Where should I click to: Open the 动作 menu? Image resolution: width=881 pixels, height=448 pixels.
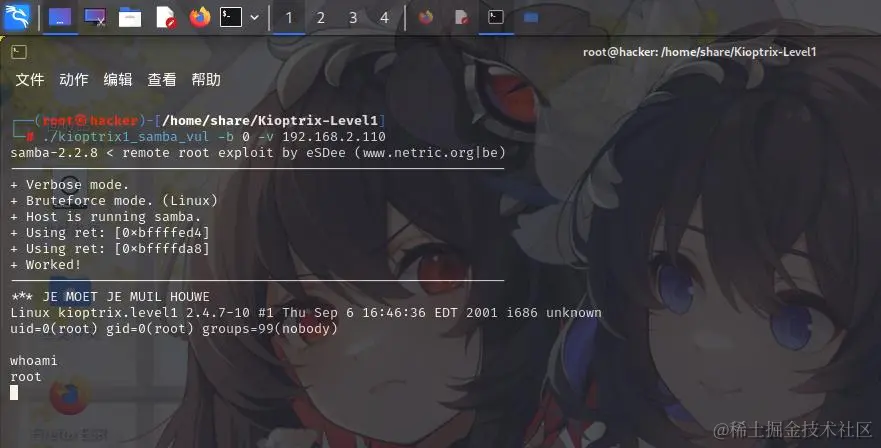(x=74, y=80)
